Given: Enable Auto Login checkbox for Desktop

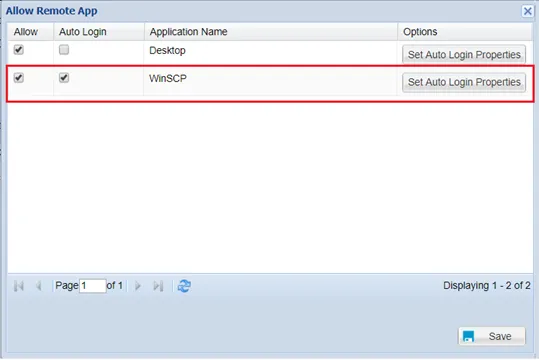Looking at the screenshot, I should pos(64,50).
